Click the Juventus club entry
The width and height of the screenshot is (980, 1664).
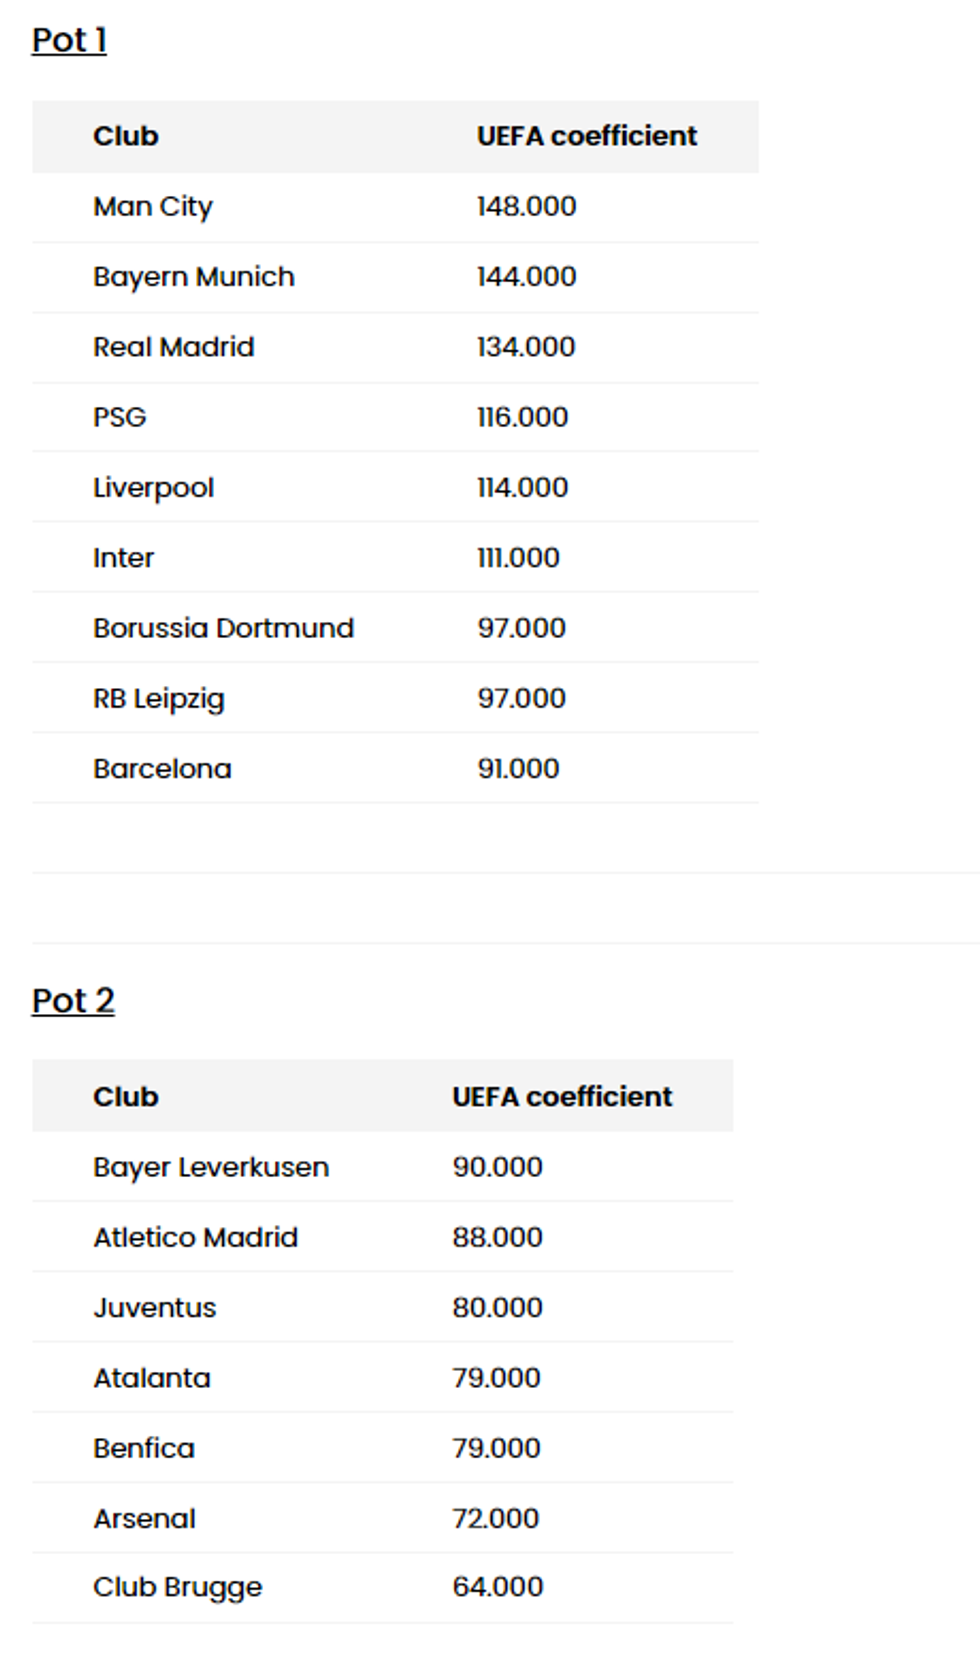pyautogui.click(x=155, y=1308)
